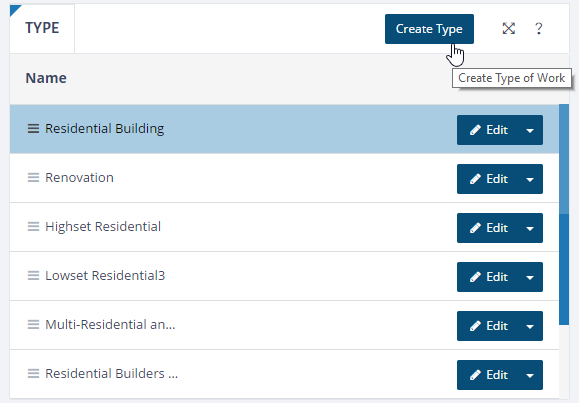579x403 pixels.
Task: Select the Highset Residential row name
Action: (x=103, y=226)
